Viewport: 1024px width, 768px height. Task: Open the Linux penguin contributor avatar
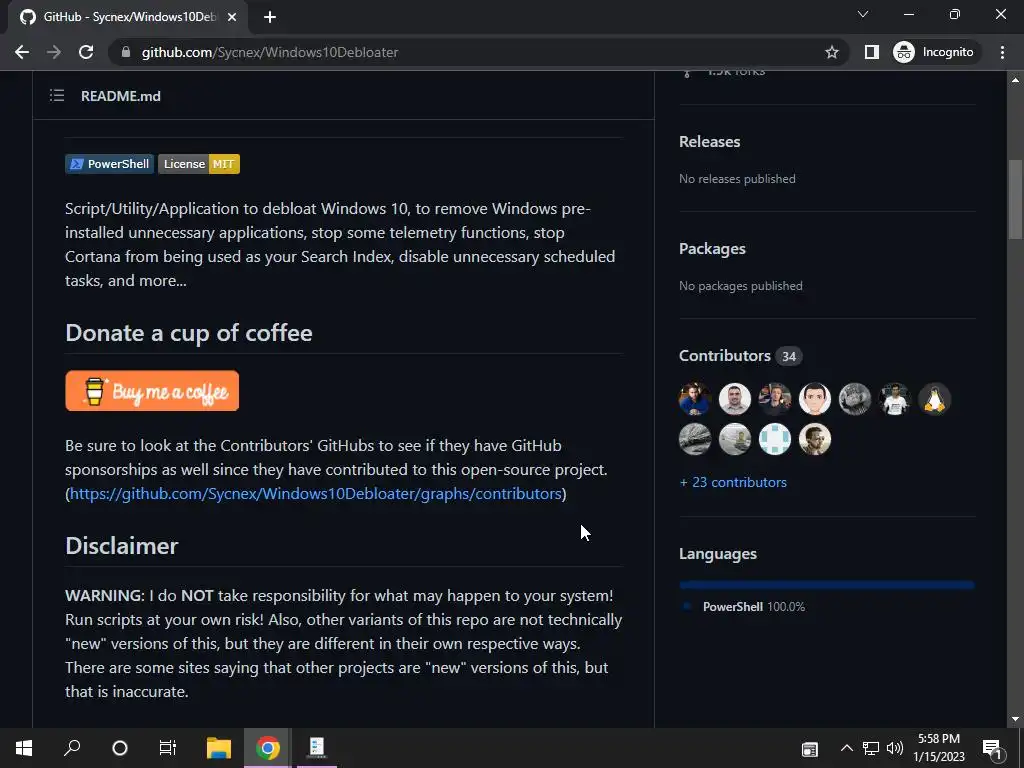click(x=935, y=399)
